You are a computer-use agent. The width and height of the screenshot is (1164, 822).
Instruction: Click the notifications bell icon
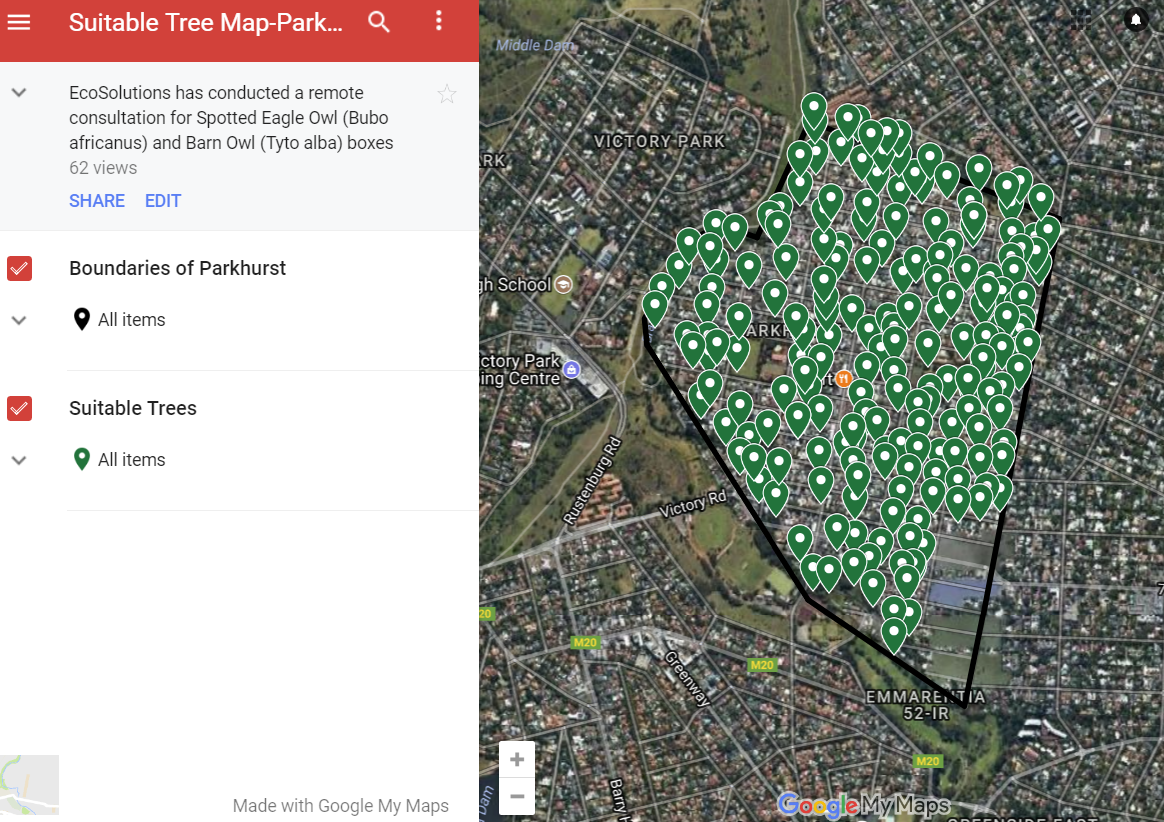point(1135,20)
